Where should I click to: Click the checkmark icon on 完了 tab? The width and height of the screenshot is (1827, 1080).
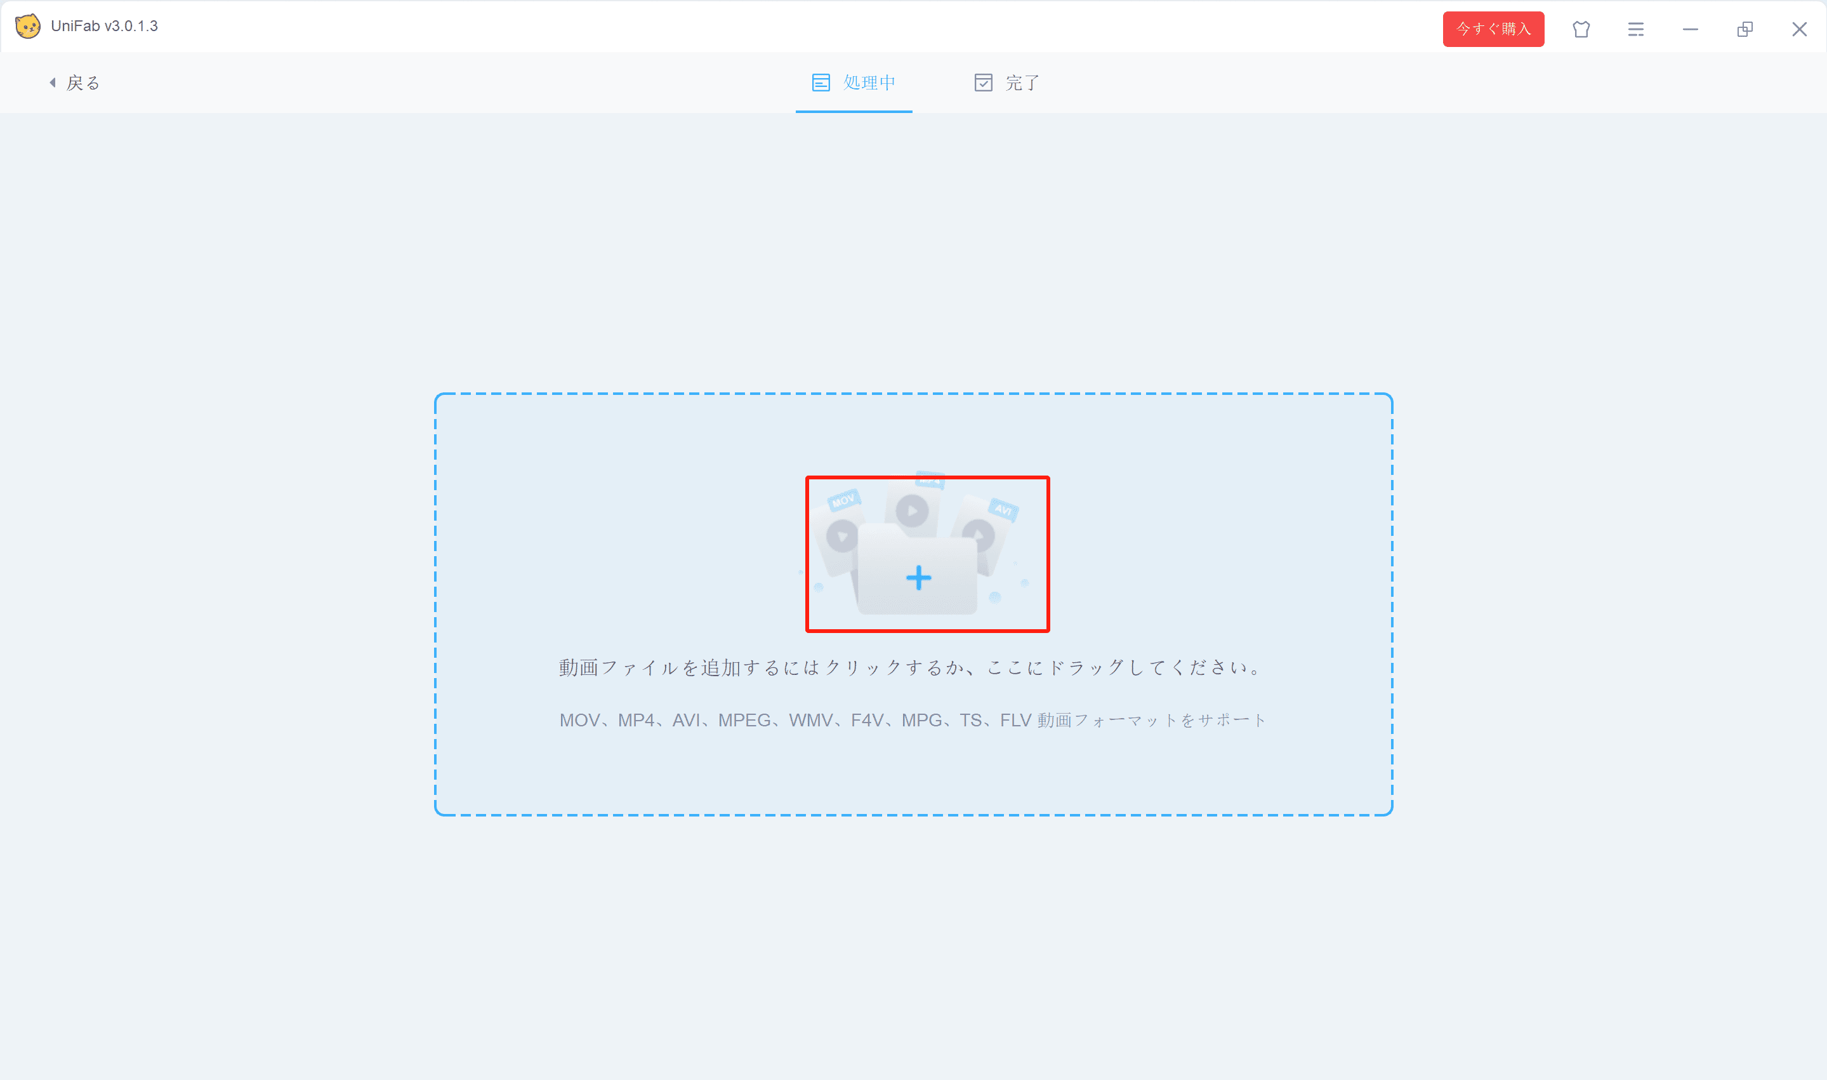tap(983, 83)
